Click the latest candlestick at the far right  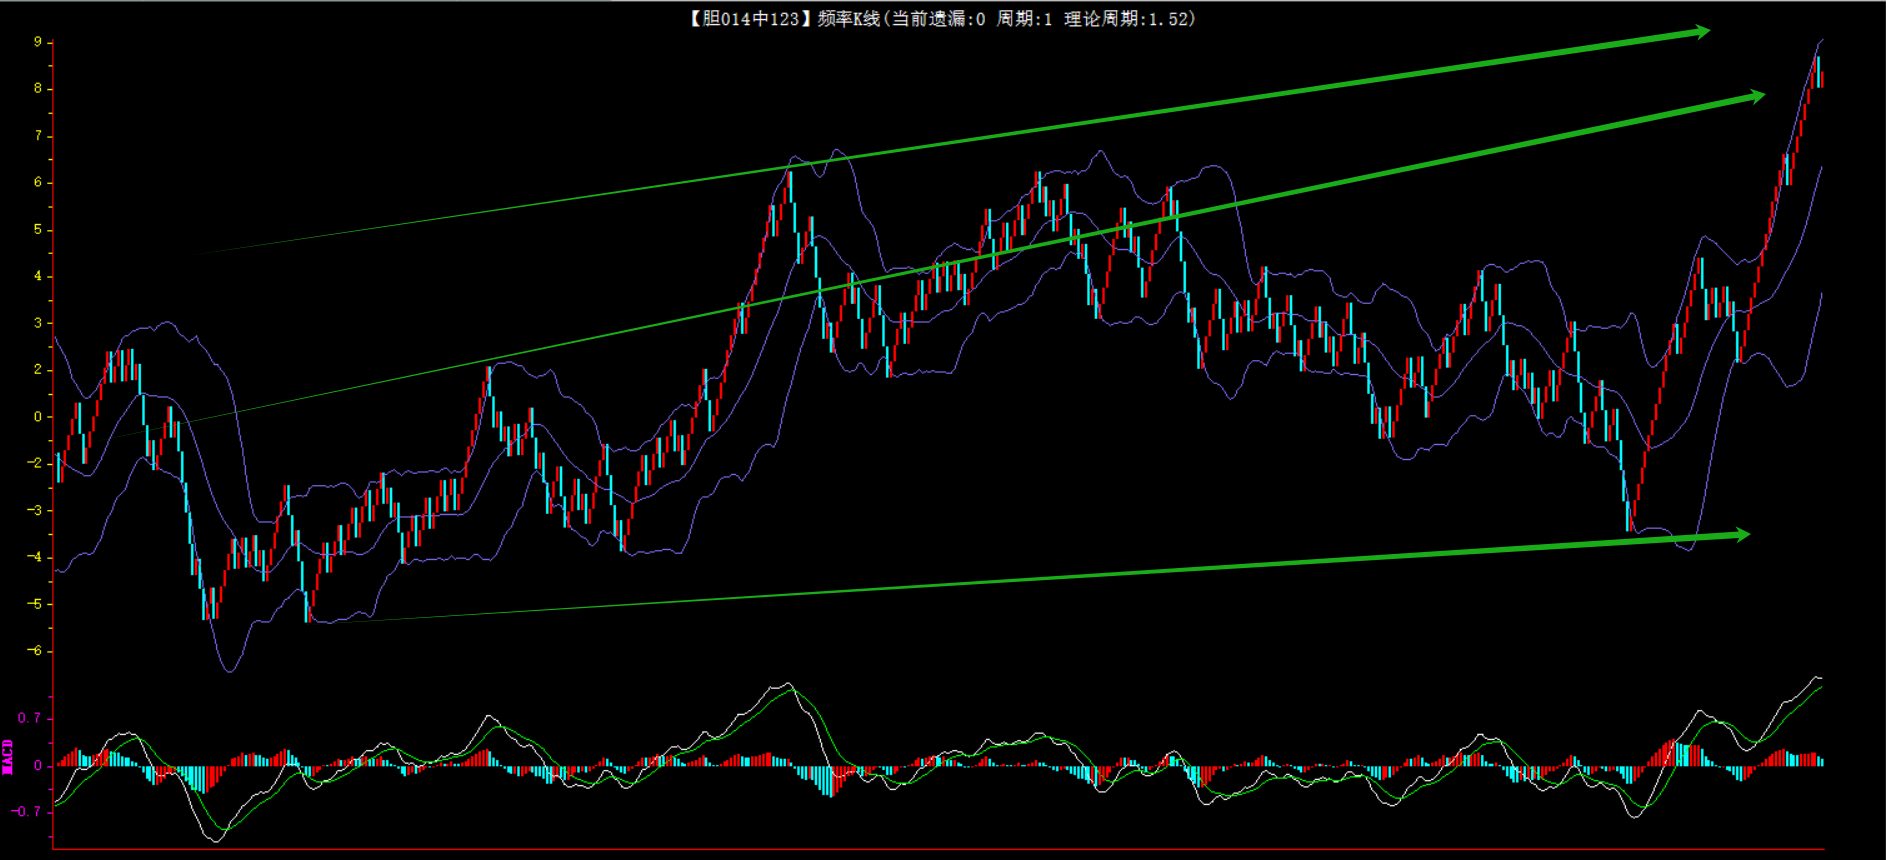1821,79
